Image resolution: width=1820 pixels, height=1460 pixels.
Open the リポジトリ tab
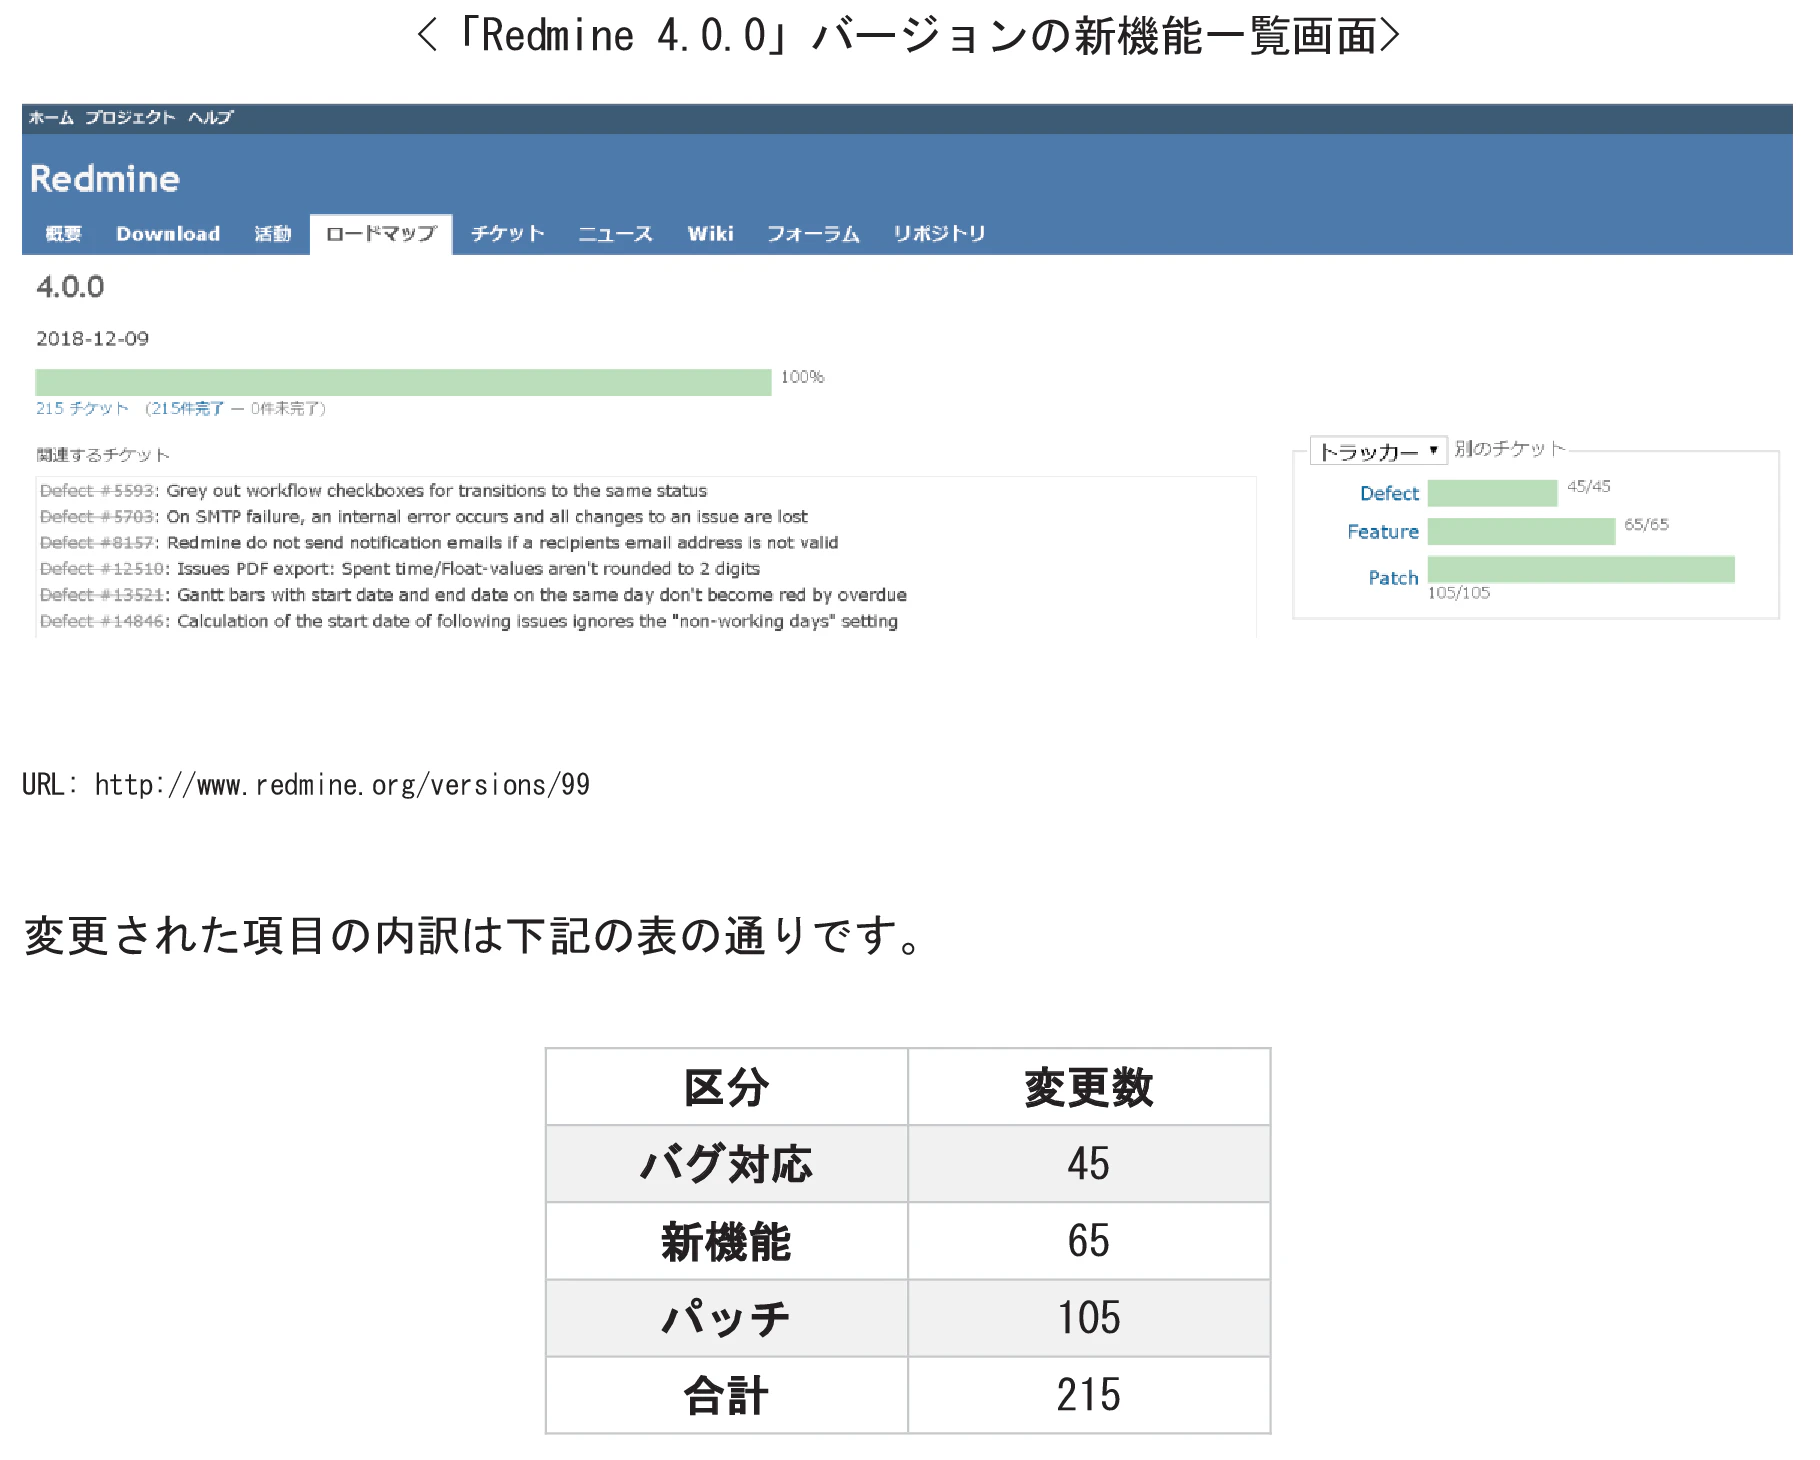[940, 234]
